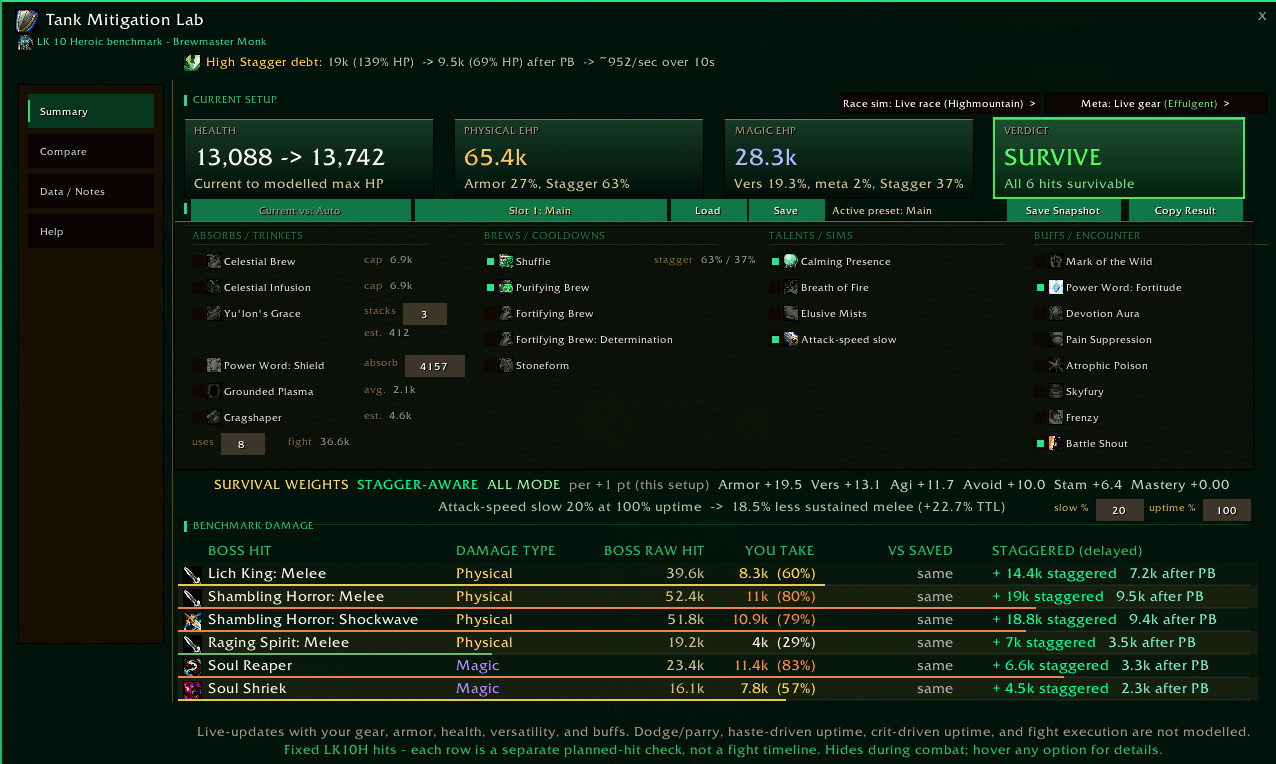Click the SURVIVE verdict panel
The image size is (1276, 764).
pyautogui.click(x=1119, y=158)
